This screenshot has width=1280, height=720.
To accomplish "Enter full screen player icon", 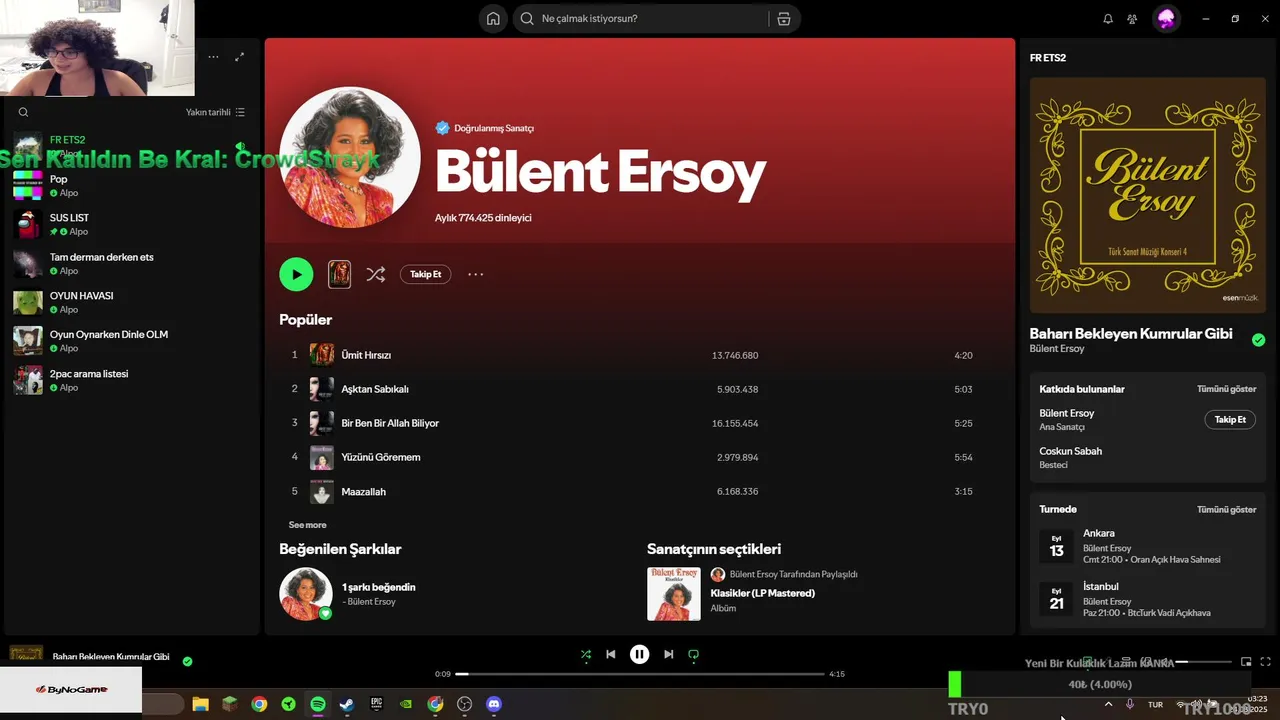I will [x=1265, y=661].
